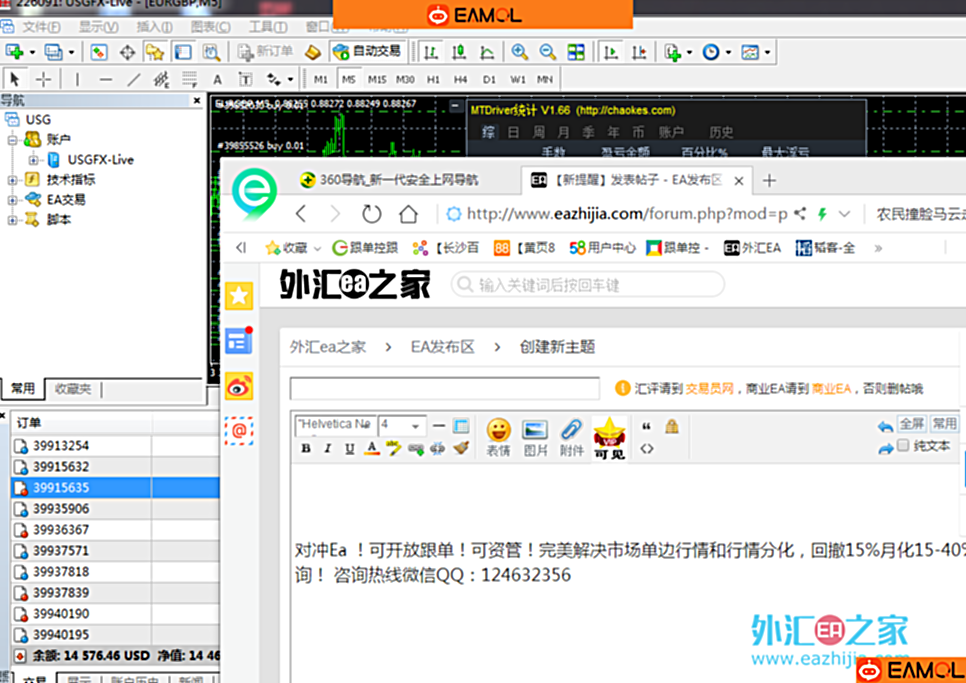Click the 图片 insert image icon
The image size is (966, 683).
coord(535,437)
